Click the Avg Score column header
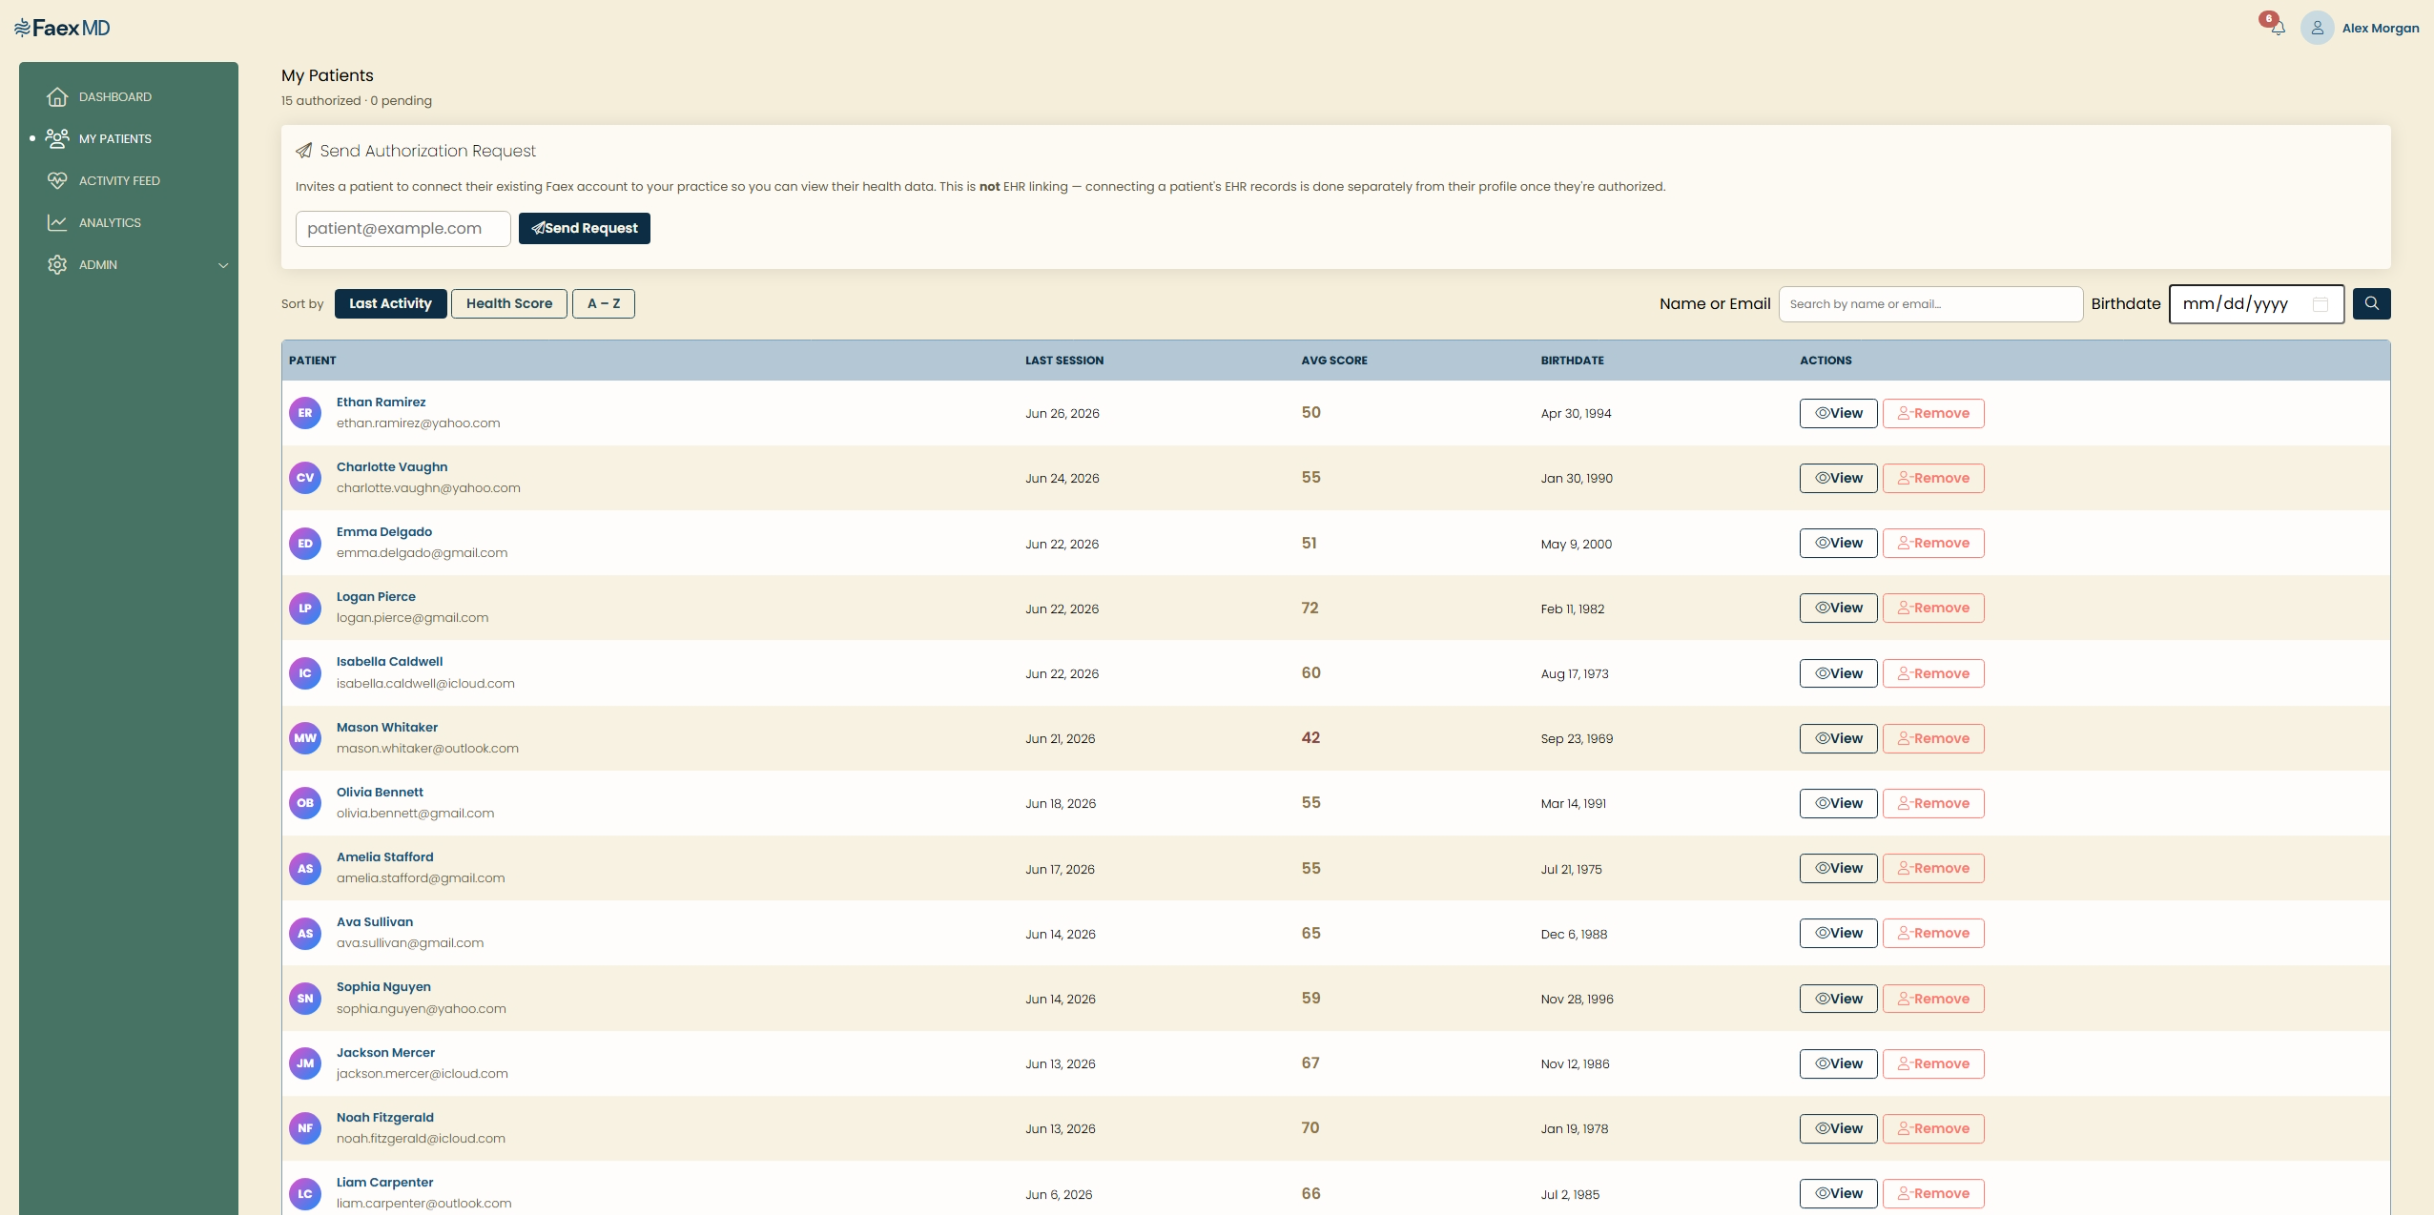This screenshot has width=2434, height=1215. pyautogui.click(x=1334, y=360)
